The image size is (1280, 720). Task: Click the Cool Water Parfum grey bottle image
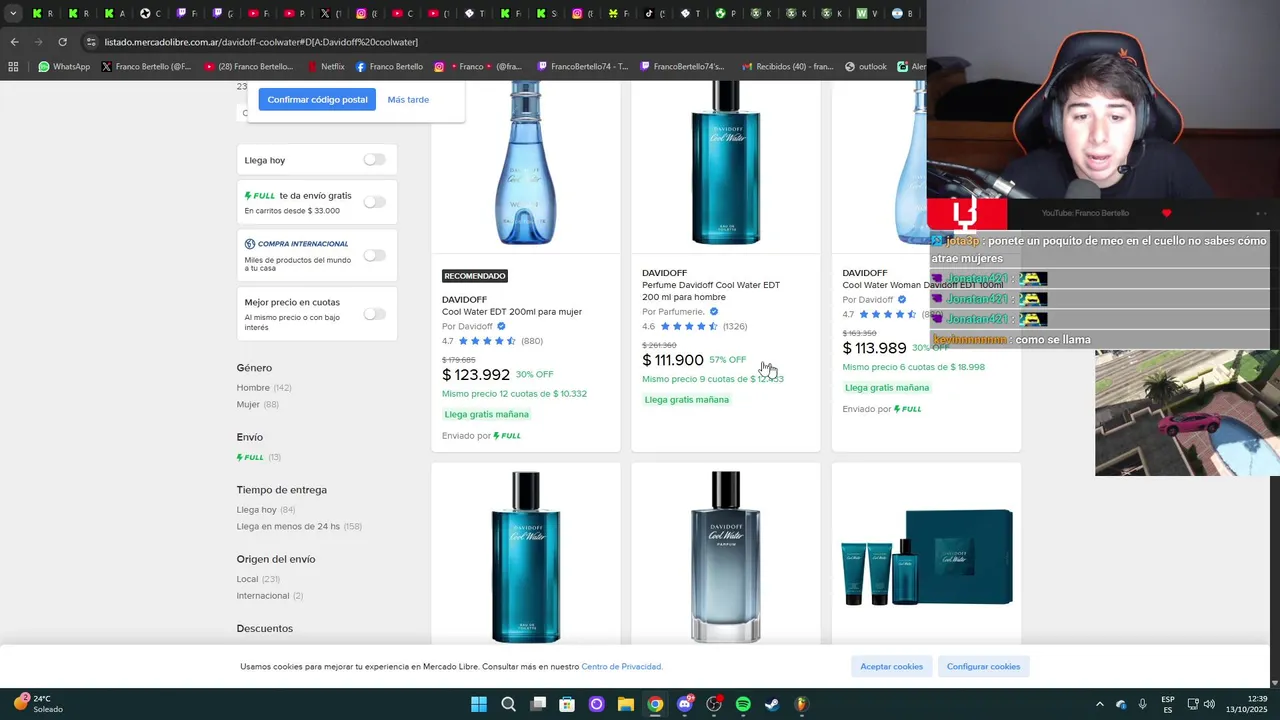click(x=725, y=557)
